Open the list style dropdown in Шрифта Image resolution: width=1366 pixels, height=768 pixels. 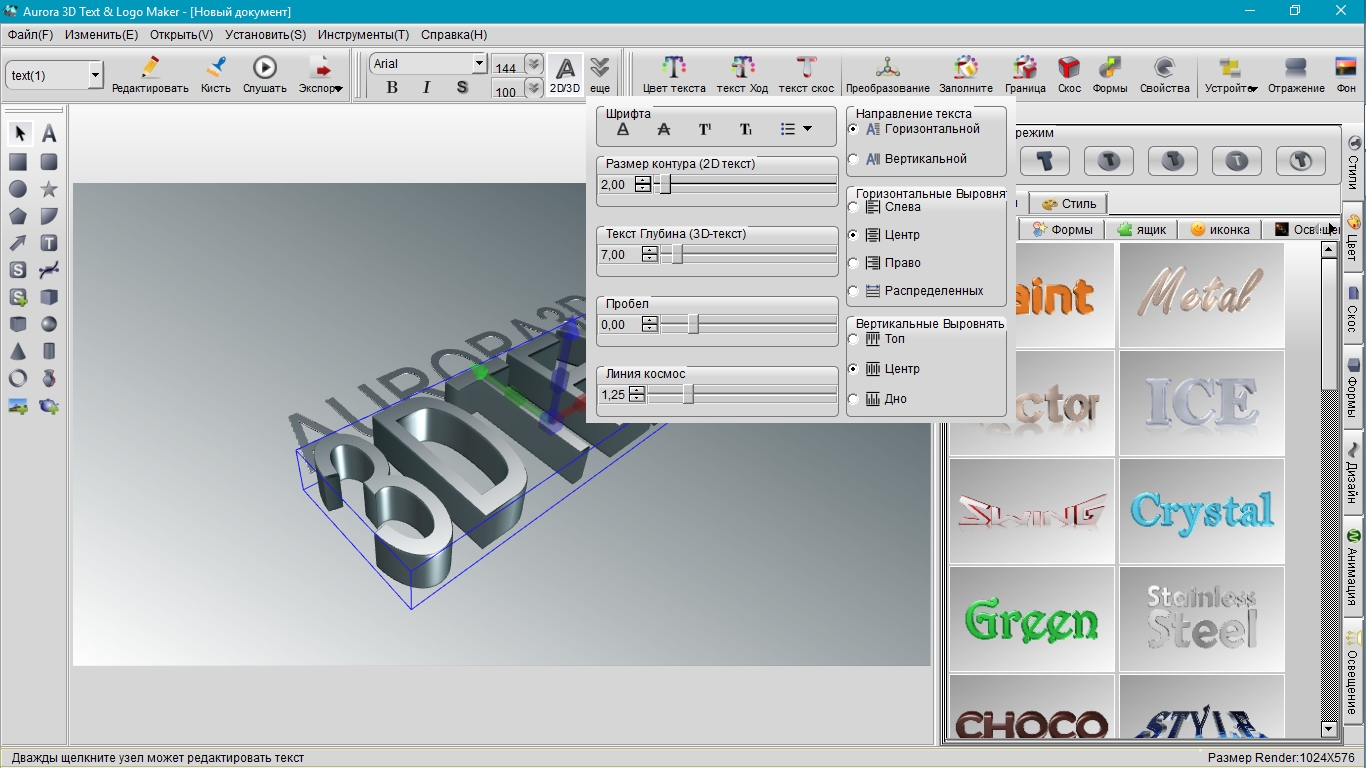click(796, 129)
